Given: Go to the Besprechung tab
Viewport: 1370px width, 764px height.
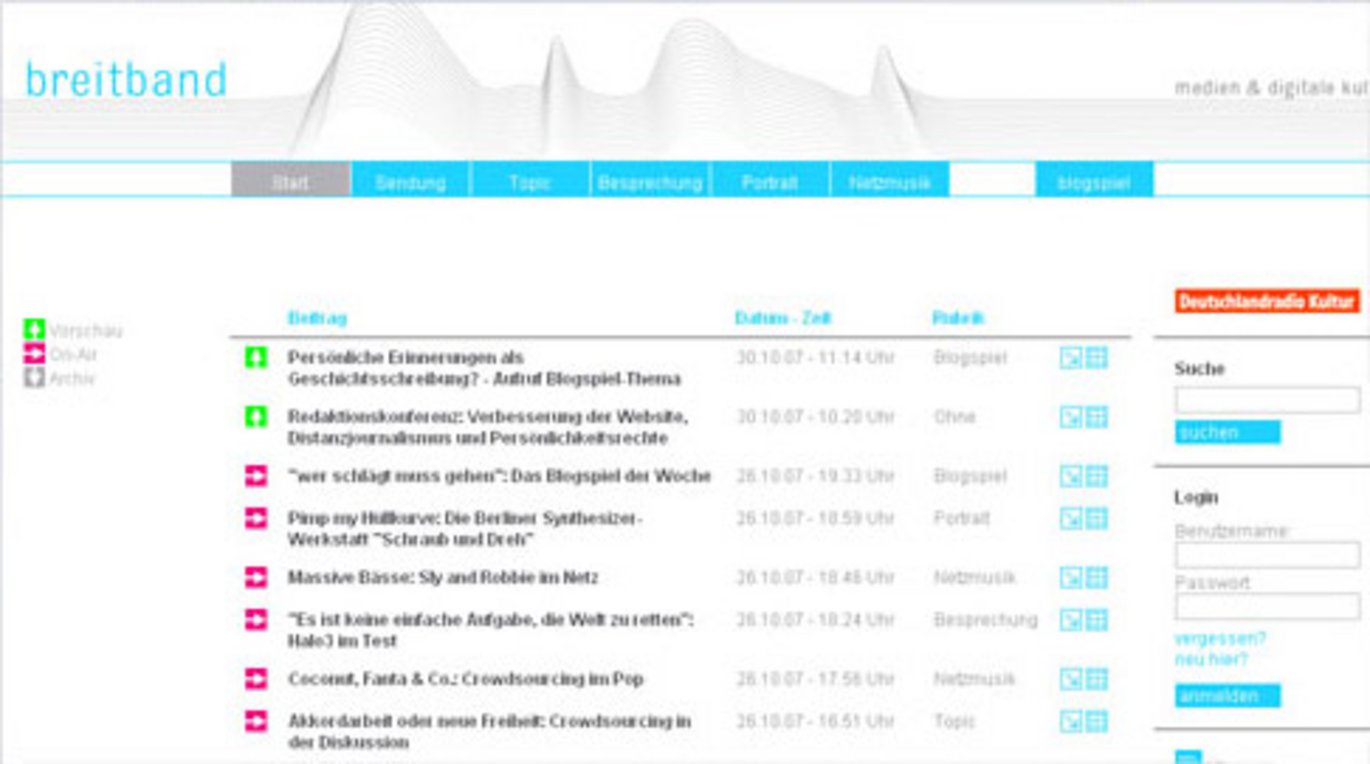Looking at the screenshot, I should pyautogui.click(x=650, y=182).
